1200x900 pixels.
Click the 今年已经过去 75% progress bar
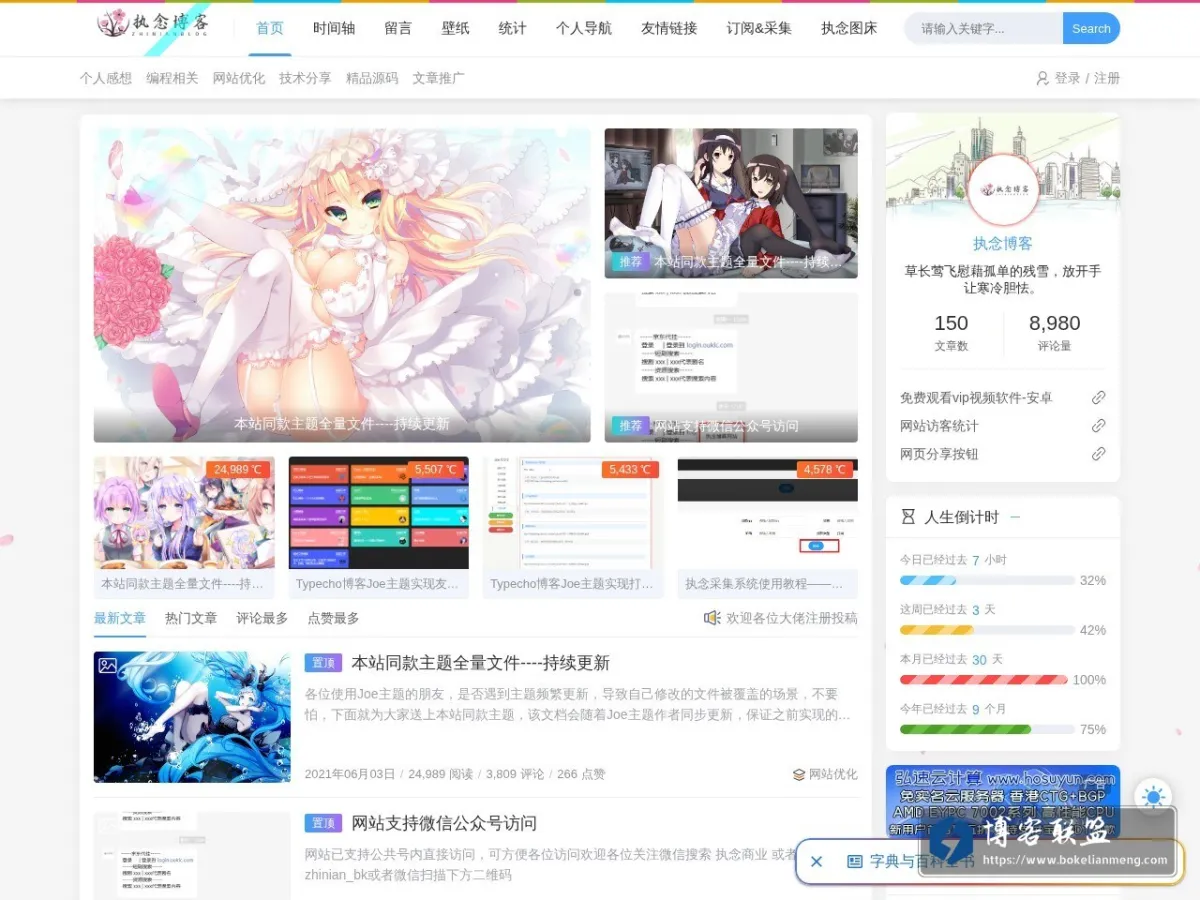[986, 729]
